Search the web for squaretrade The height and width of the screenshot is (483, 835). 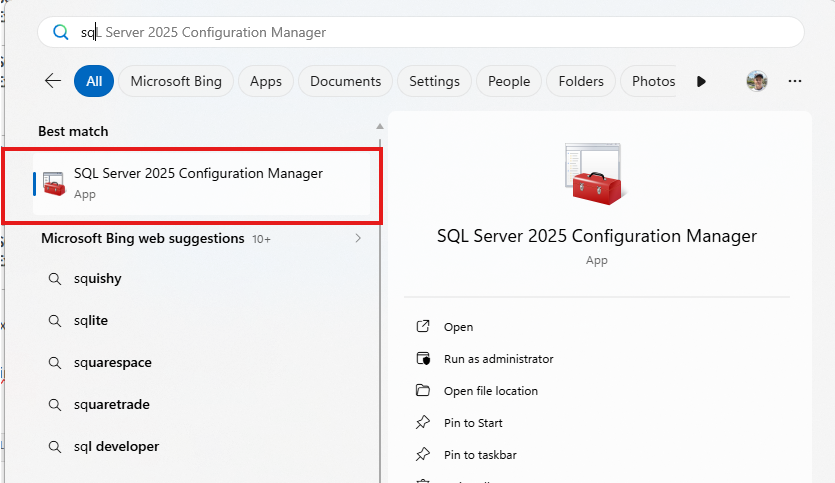coord(111,405)
